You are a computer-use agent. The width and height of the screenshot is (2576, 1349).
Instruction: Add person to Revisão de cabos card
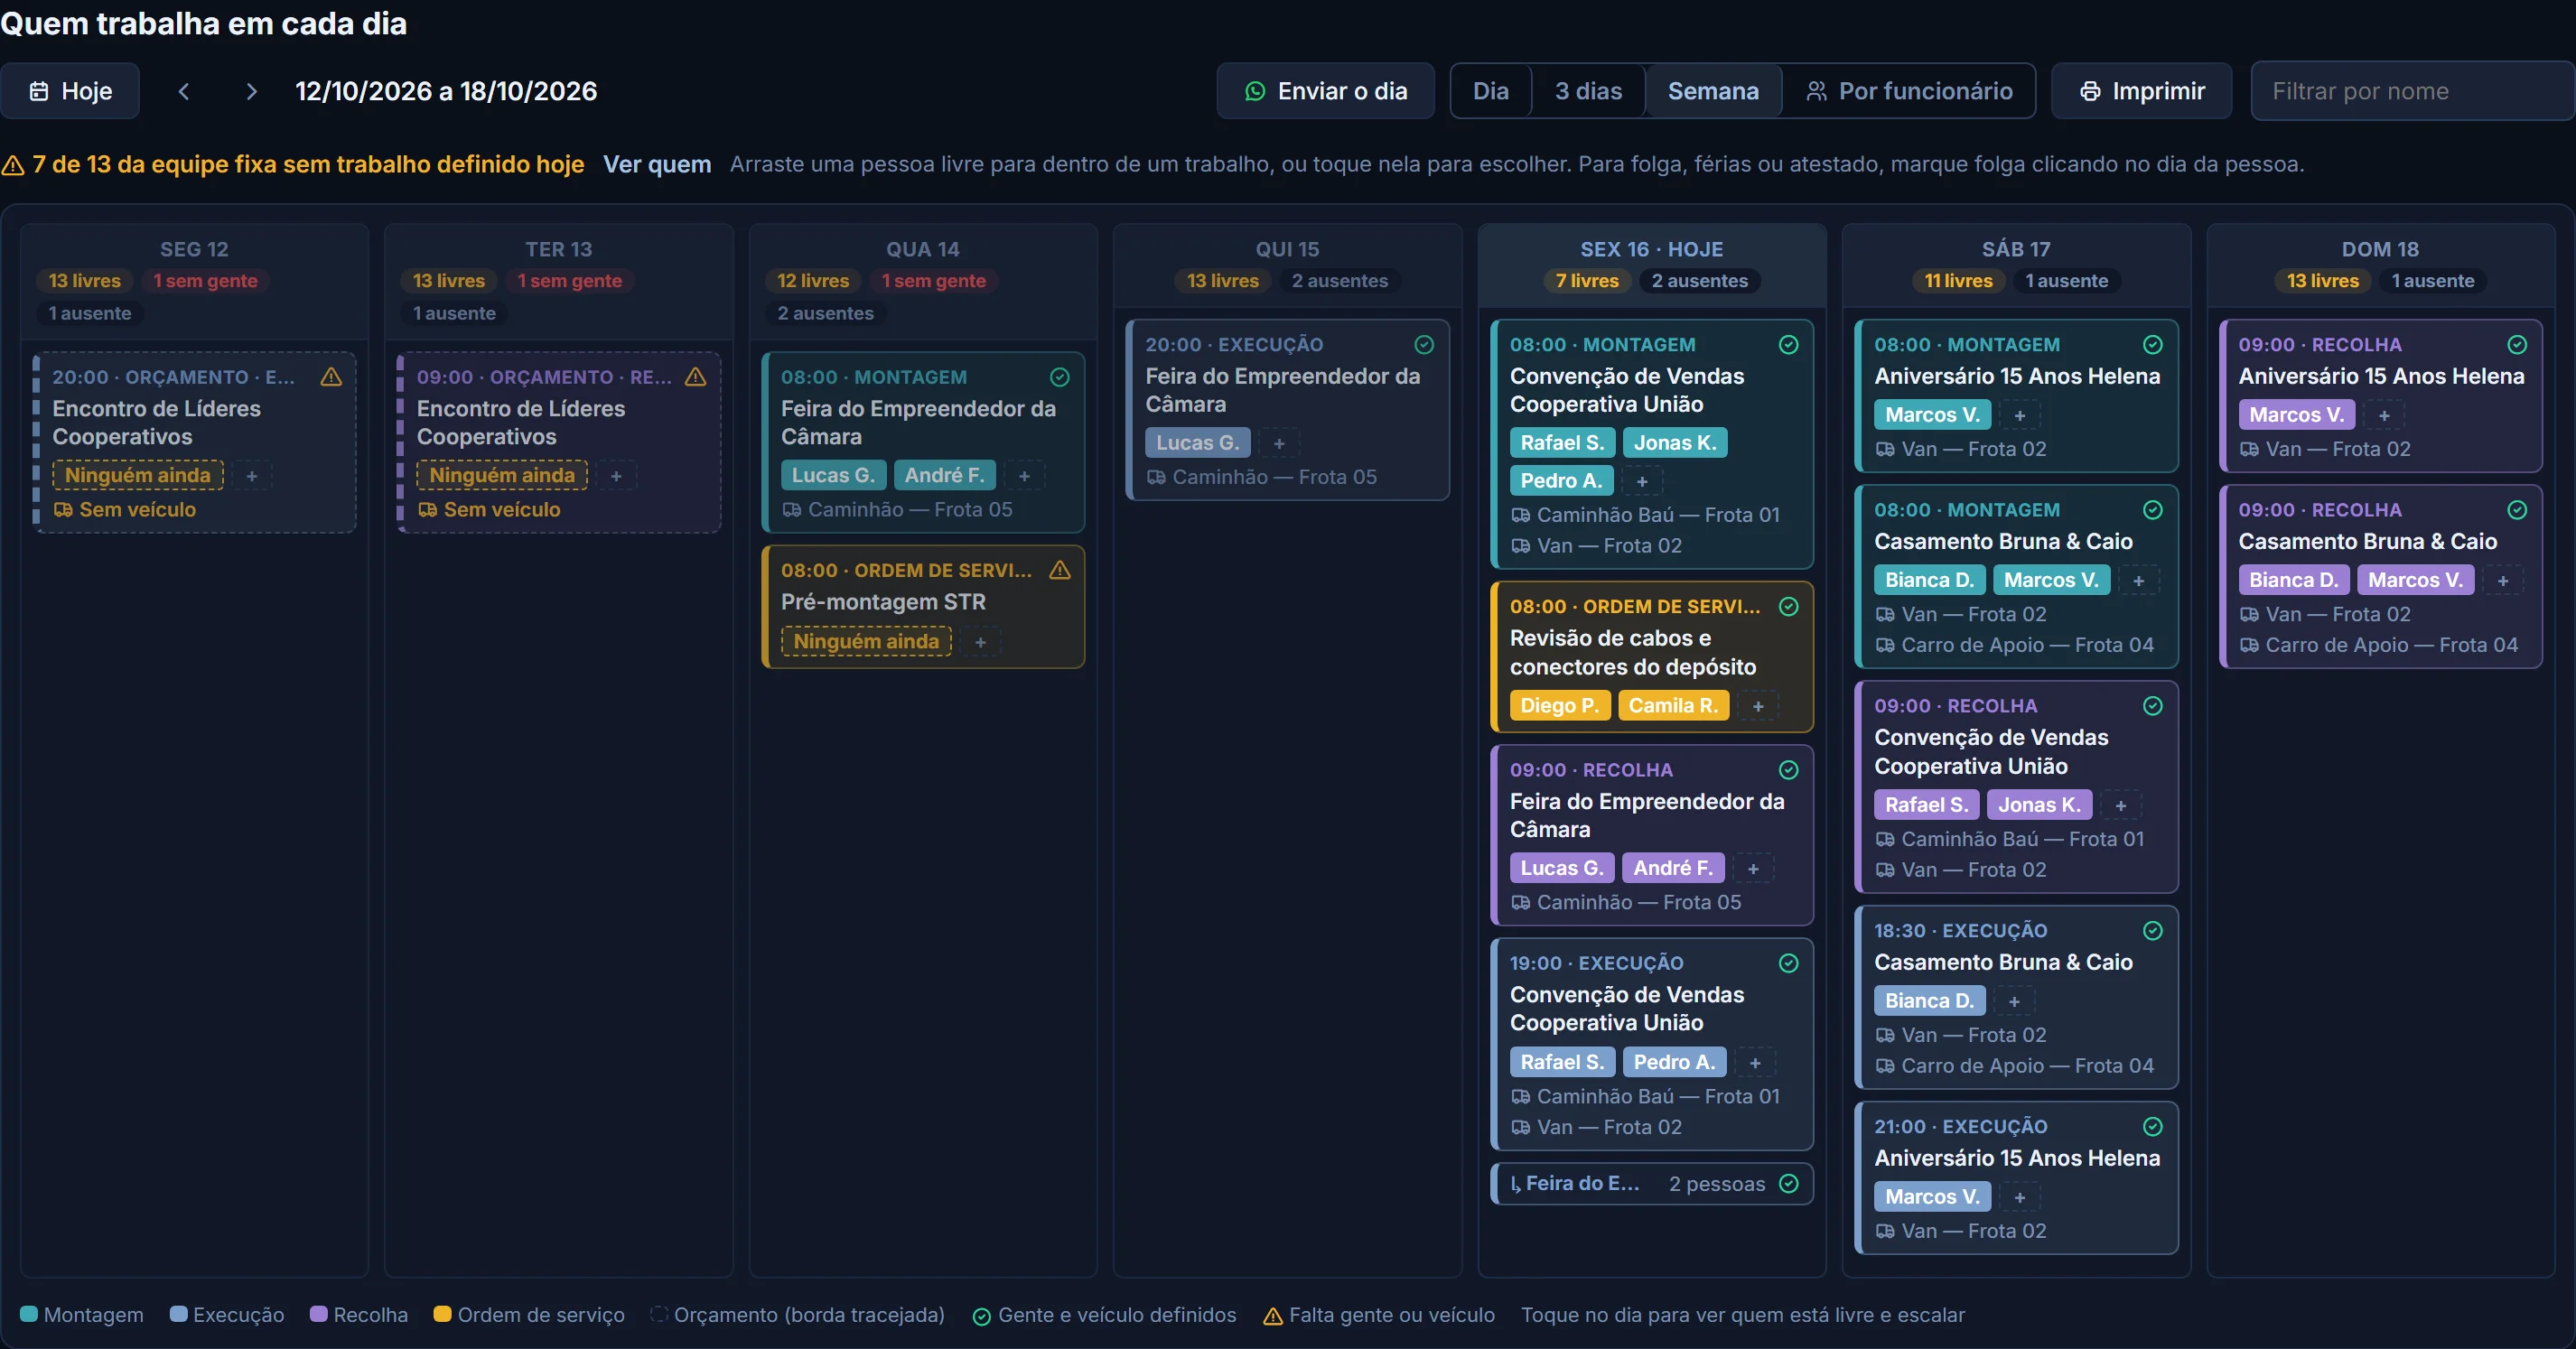pyautogui.click(x=1758, y=706)
